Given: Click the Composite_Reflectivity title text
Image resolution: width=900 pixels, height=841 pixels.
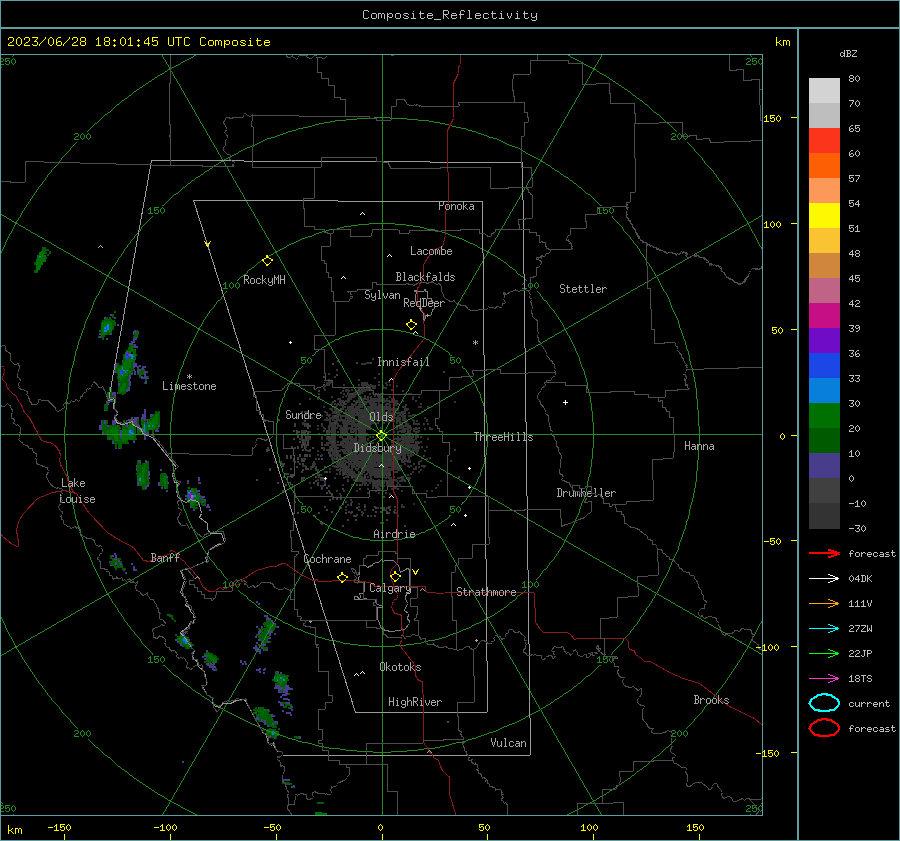Looking at the screenshot, I should 450,15.
